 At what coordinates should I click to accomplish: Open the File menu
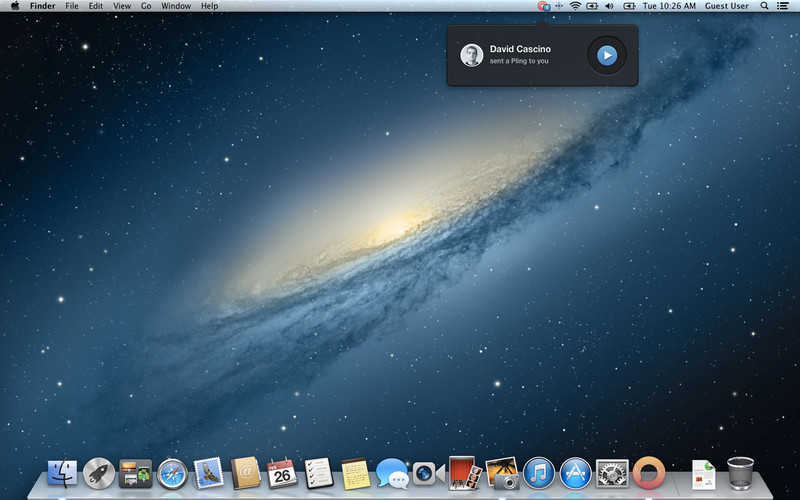pyautogui.click(x=72, y=6)
